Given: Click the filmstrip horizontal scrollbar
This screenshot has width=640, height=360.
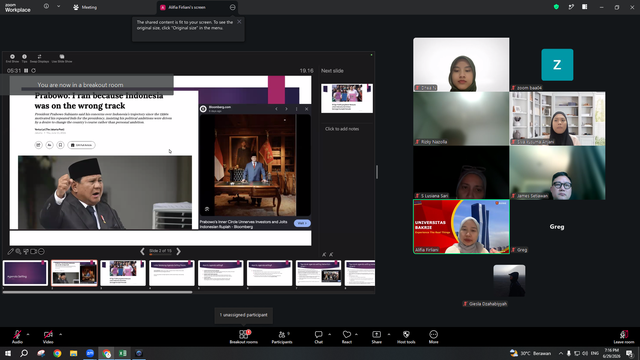Looking at the screenshot, I should click(x=97, y=292).
